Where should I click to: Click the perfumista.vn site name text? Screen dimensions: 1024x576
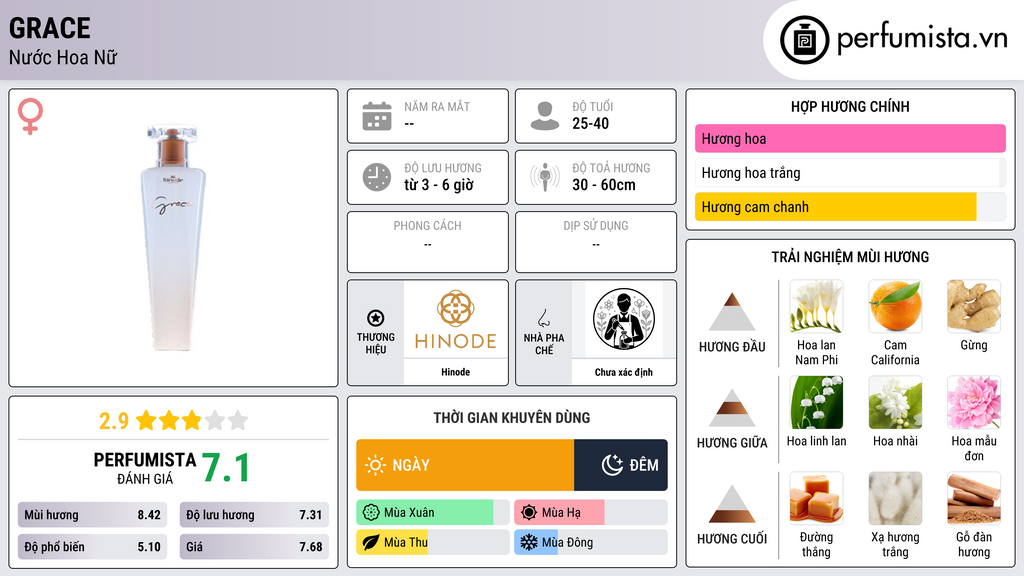[922, 38]
